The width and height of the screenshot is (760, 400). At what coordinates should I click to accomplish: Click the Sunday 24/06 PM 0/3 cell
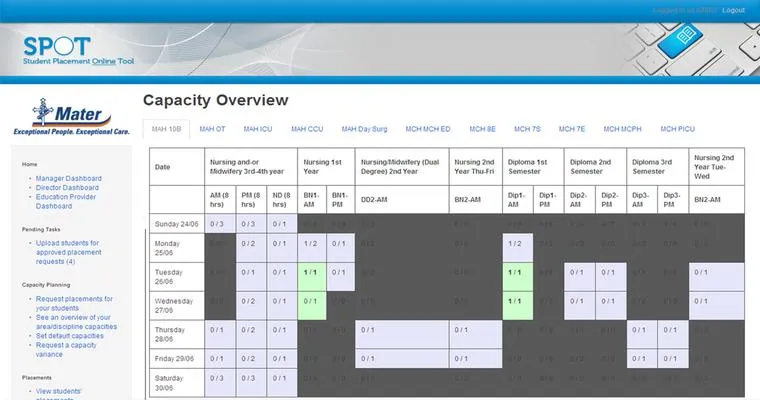(251, 224)
